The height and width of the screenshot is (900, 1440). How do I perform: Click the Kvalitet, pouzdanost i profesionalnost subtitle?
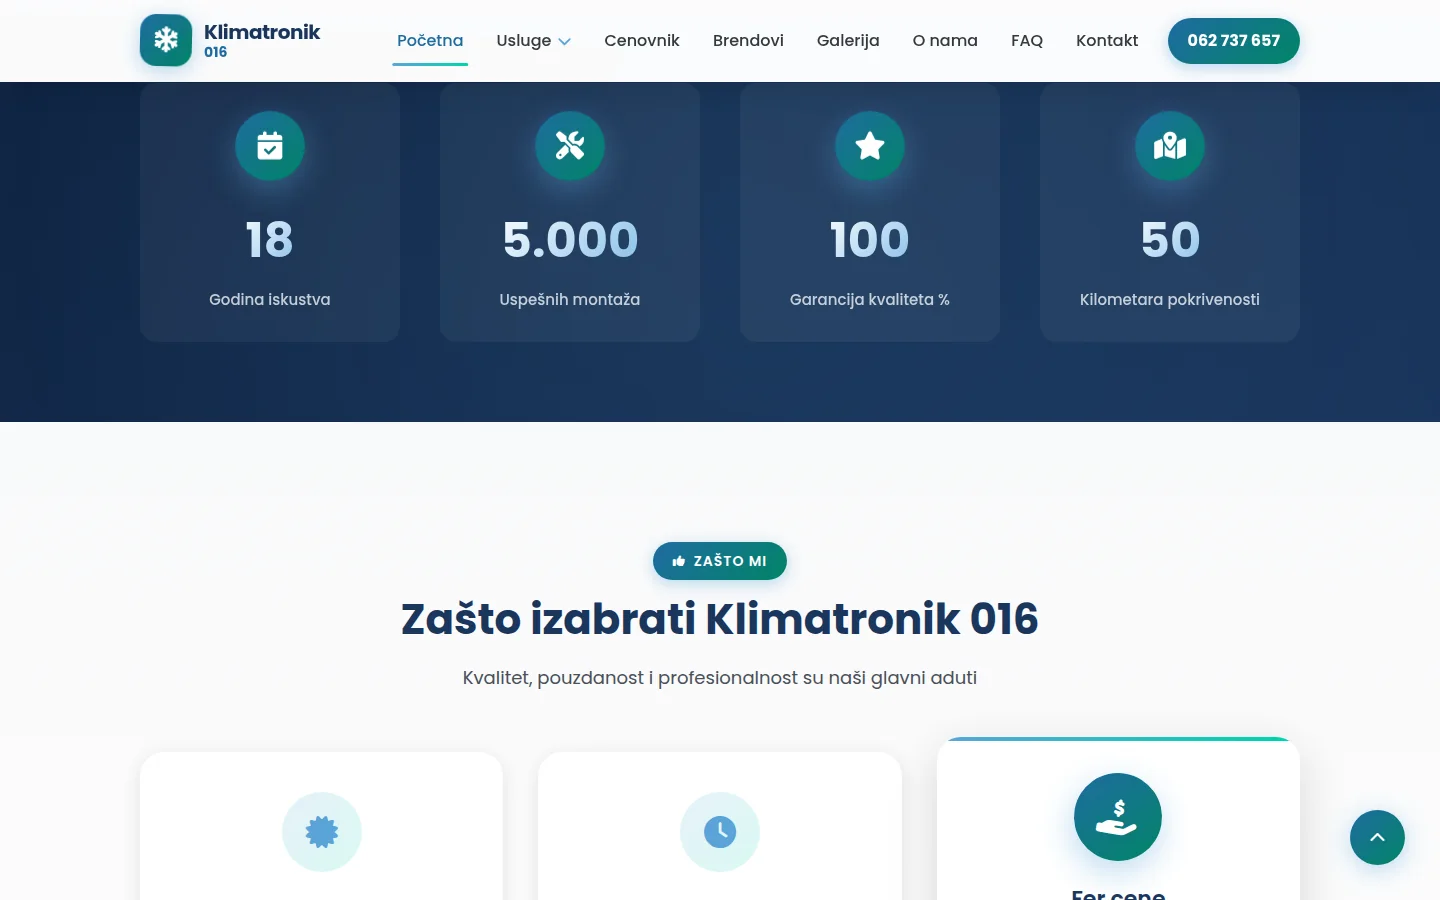(x=720, y=678)
